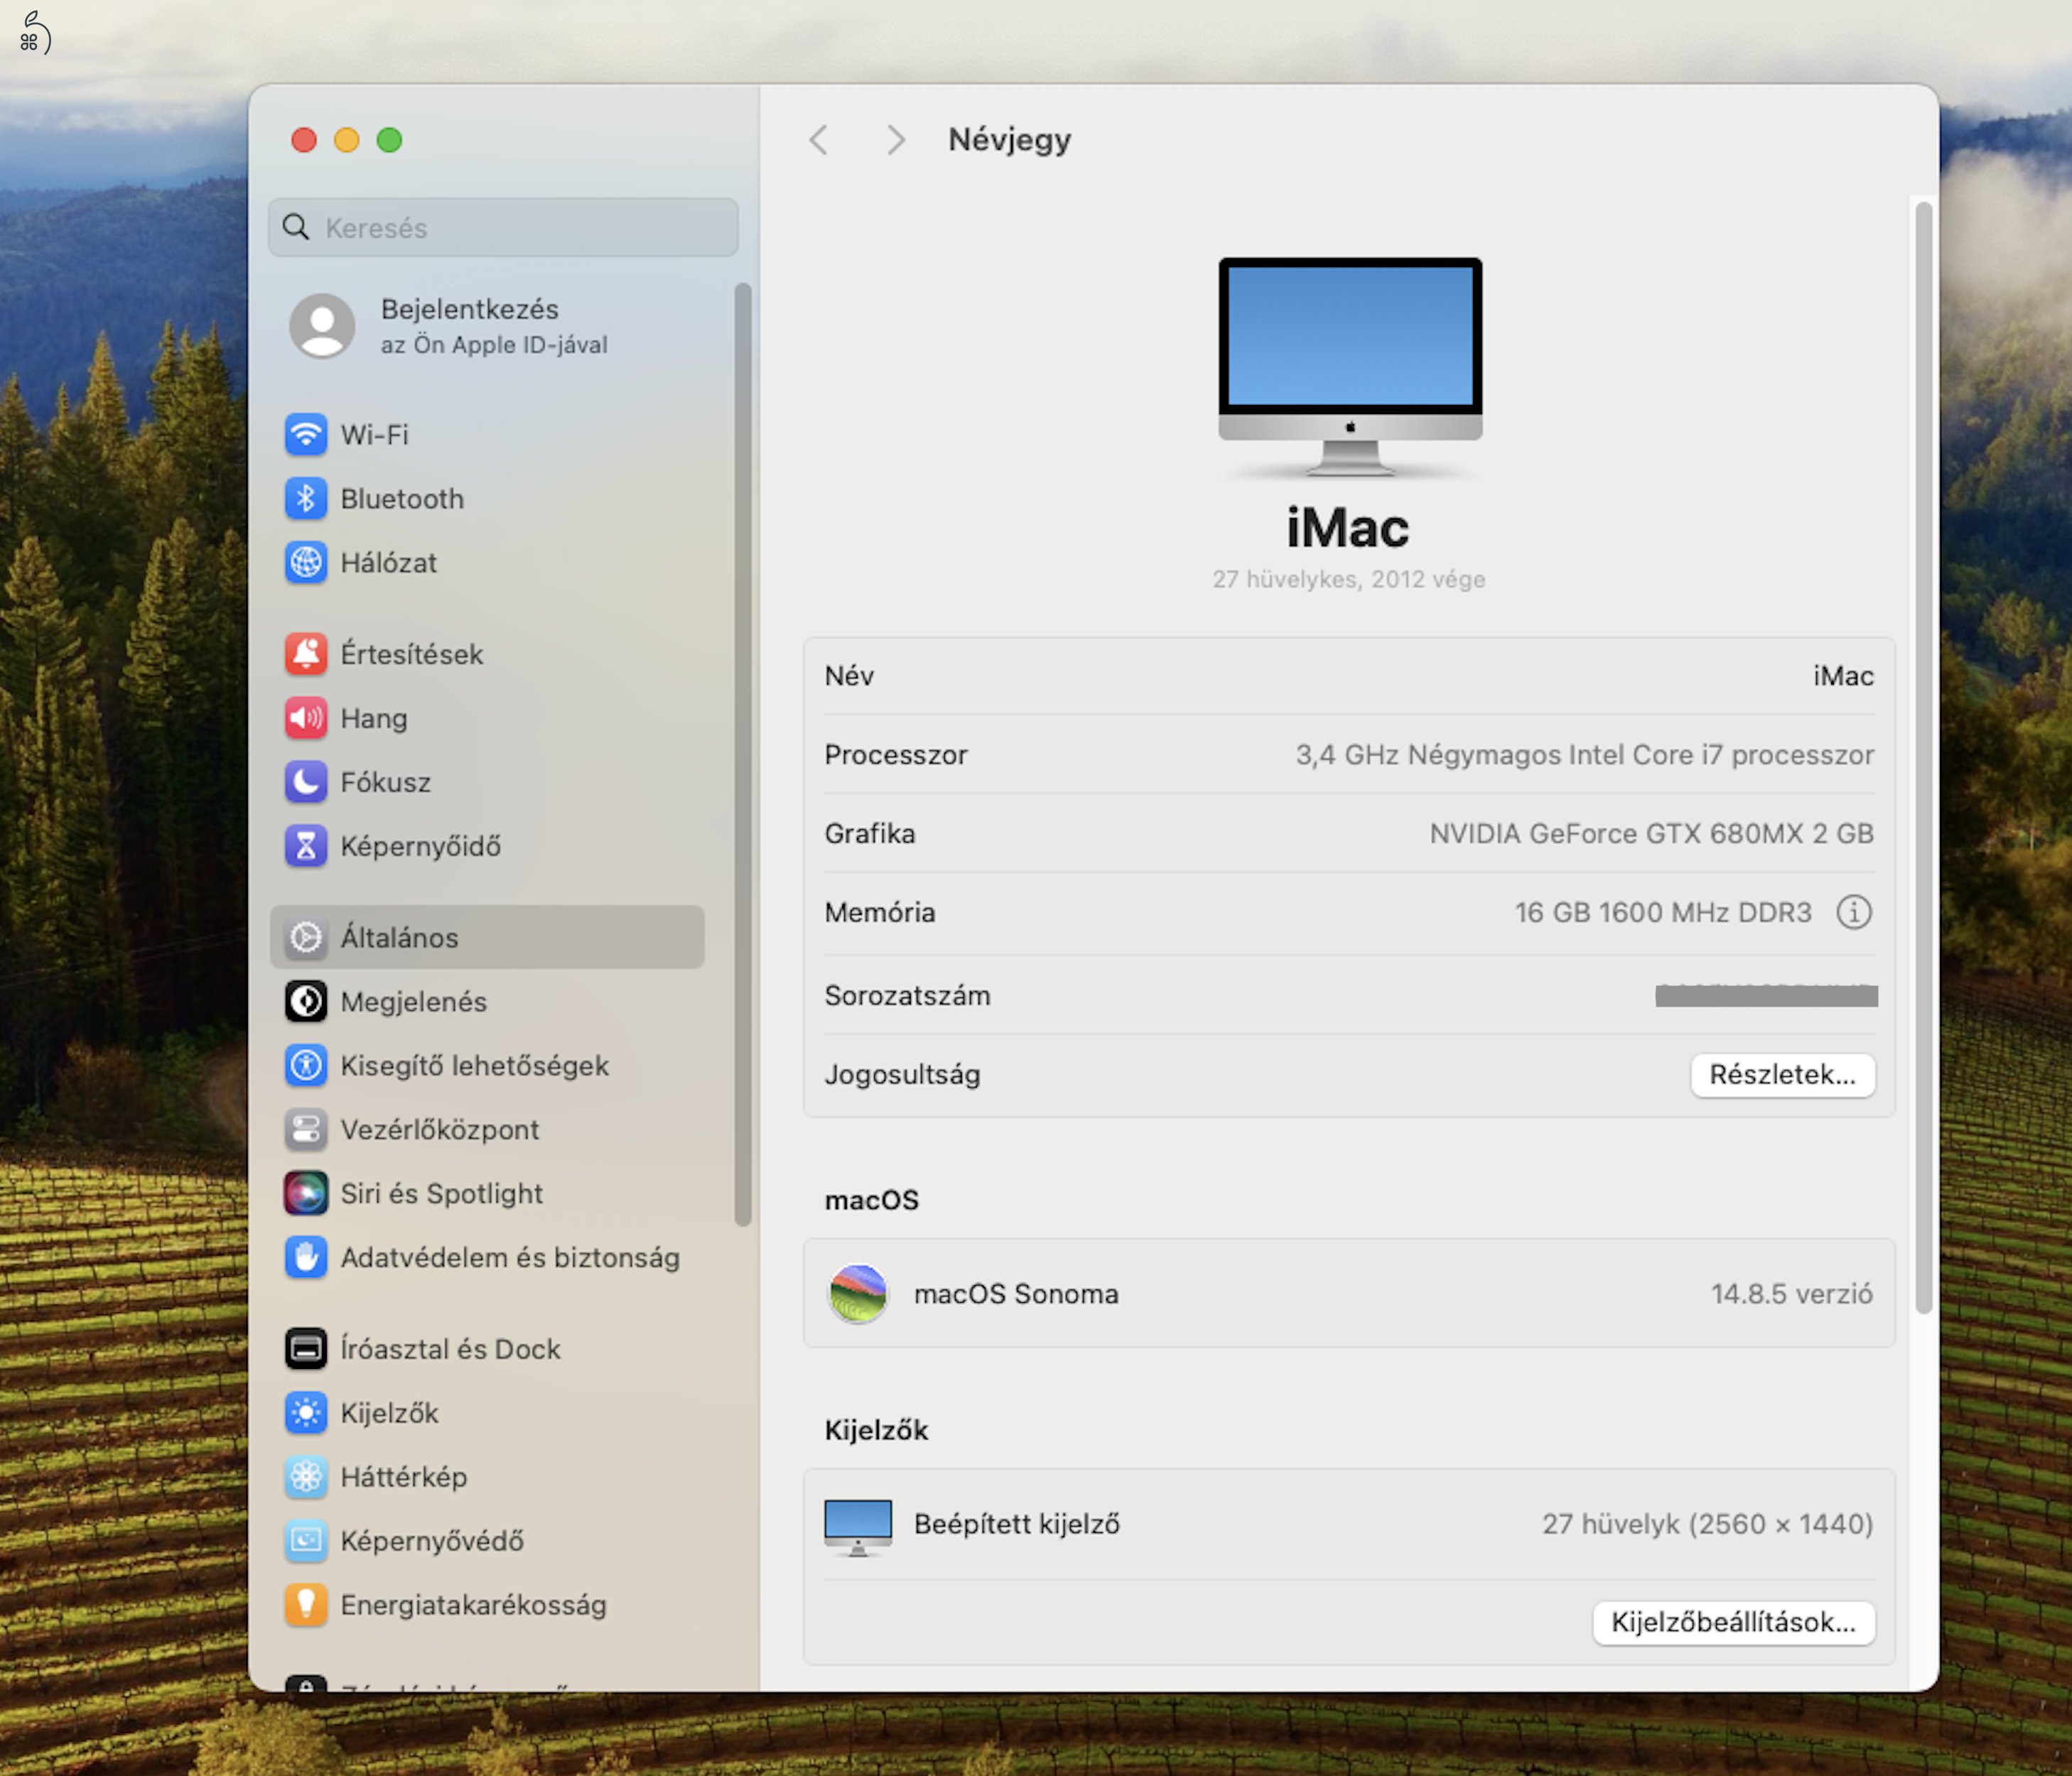Viewport: 2072px width, 1776px height.
Task: Open Kisegítő lehetőségek settings
Action: coord(308,1065)
